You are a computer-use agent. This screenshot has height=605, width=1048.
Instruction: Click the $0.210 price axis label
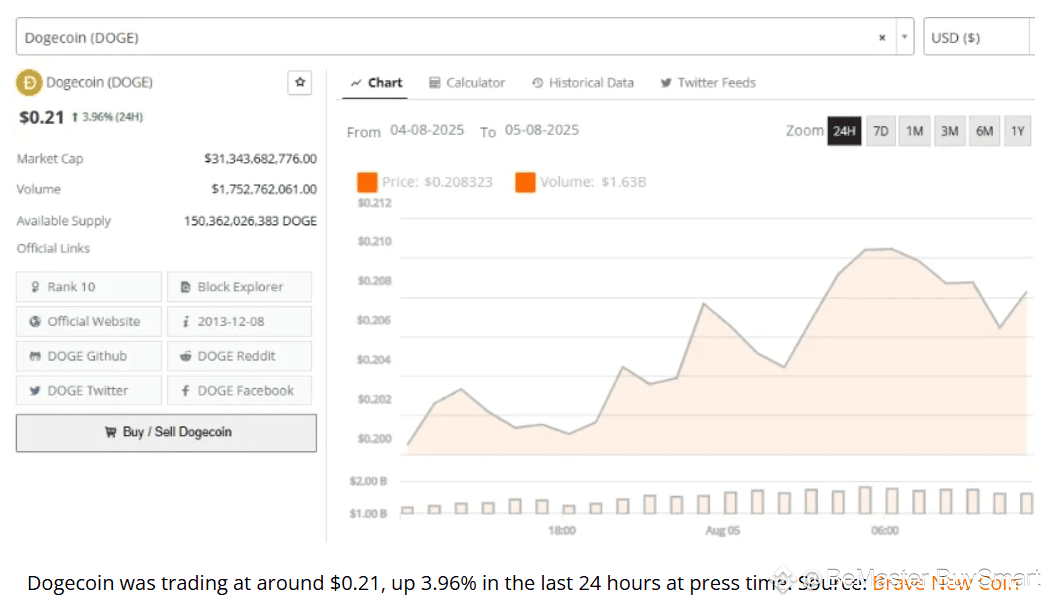pyautogui.click(x=374, y=241)
